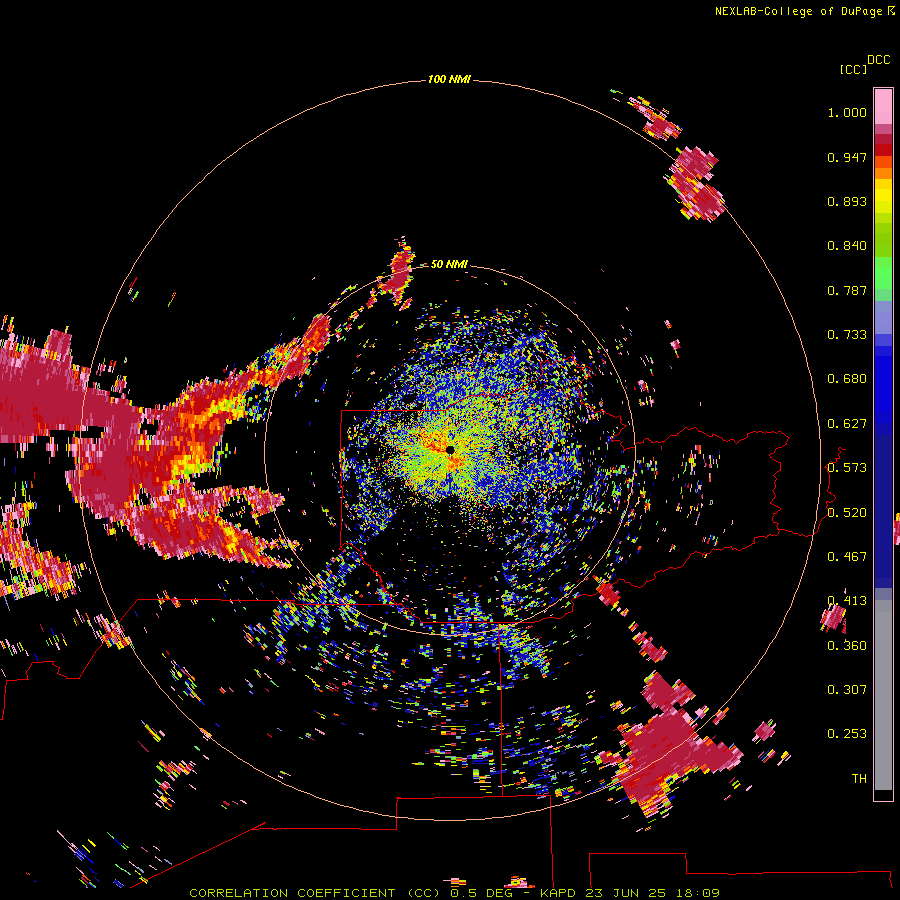Click the 0.5 DEG elevation text
The image size is (900, 900).
481,893
